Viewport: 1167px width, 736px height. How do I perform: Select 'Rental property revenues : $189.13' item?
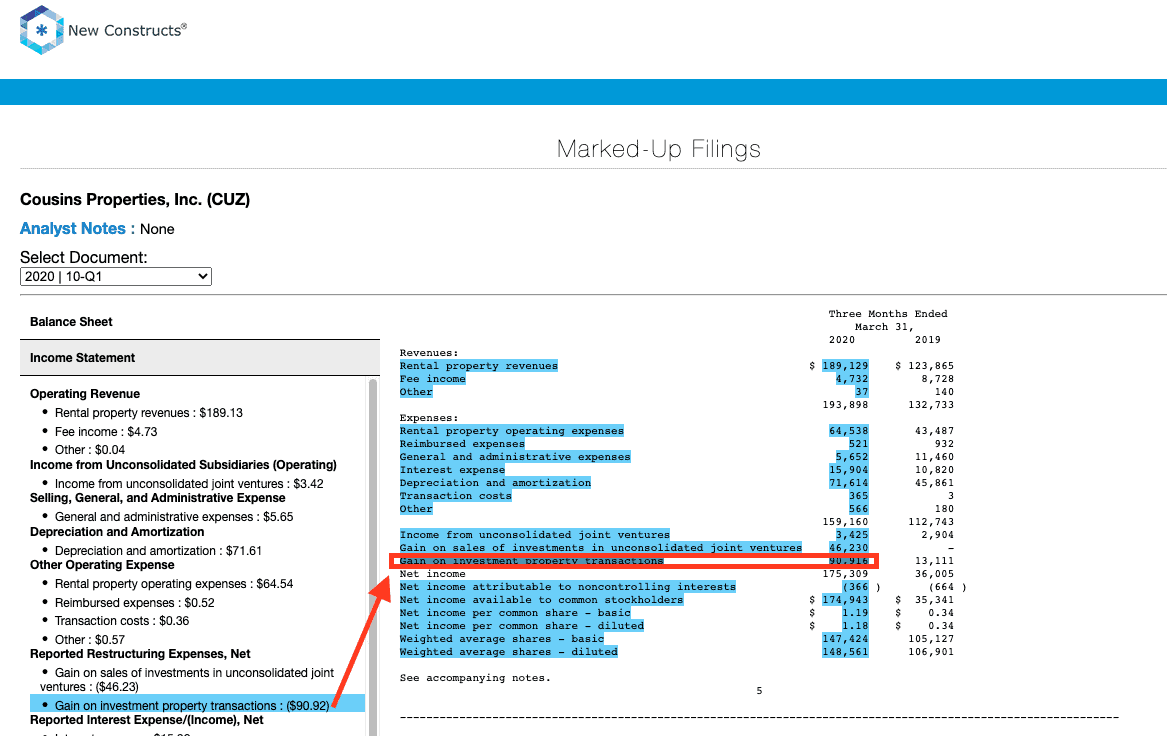(x=148, y=413)
